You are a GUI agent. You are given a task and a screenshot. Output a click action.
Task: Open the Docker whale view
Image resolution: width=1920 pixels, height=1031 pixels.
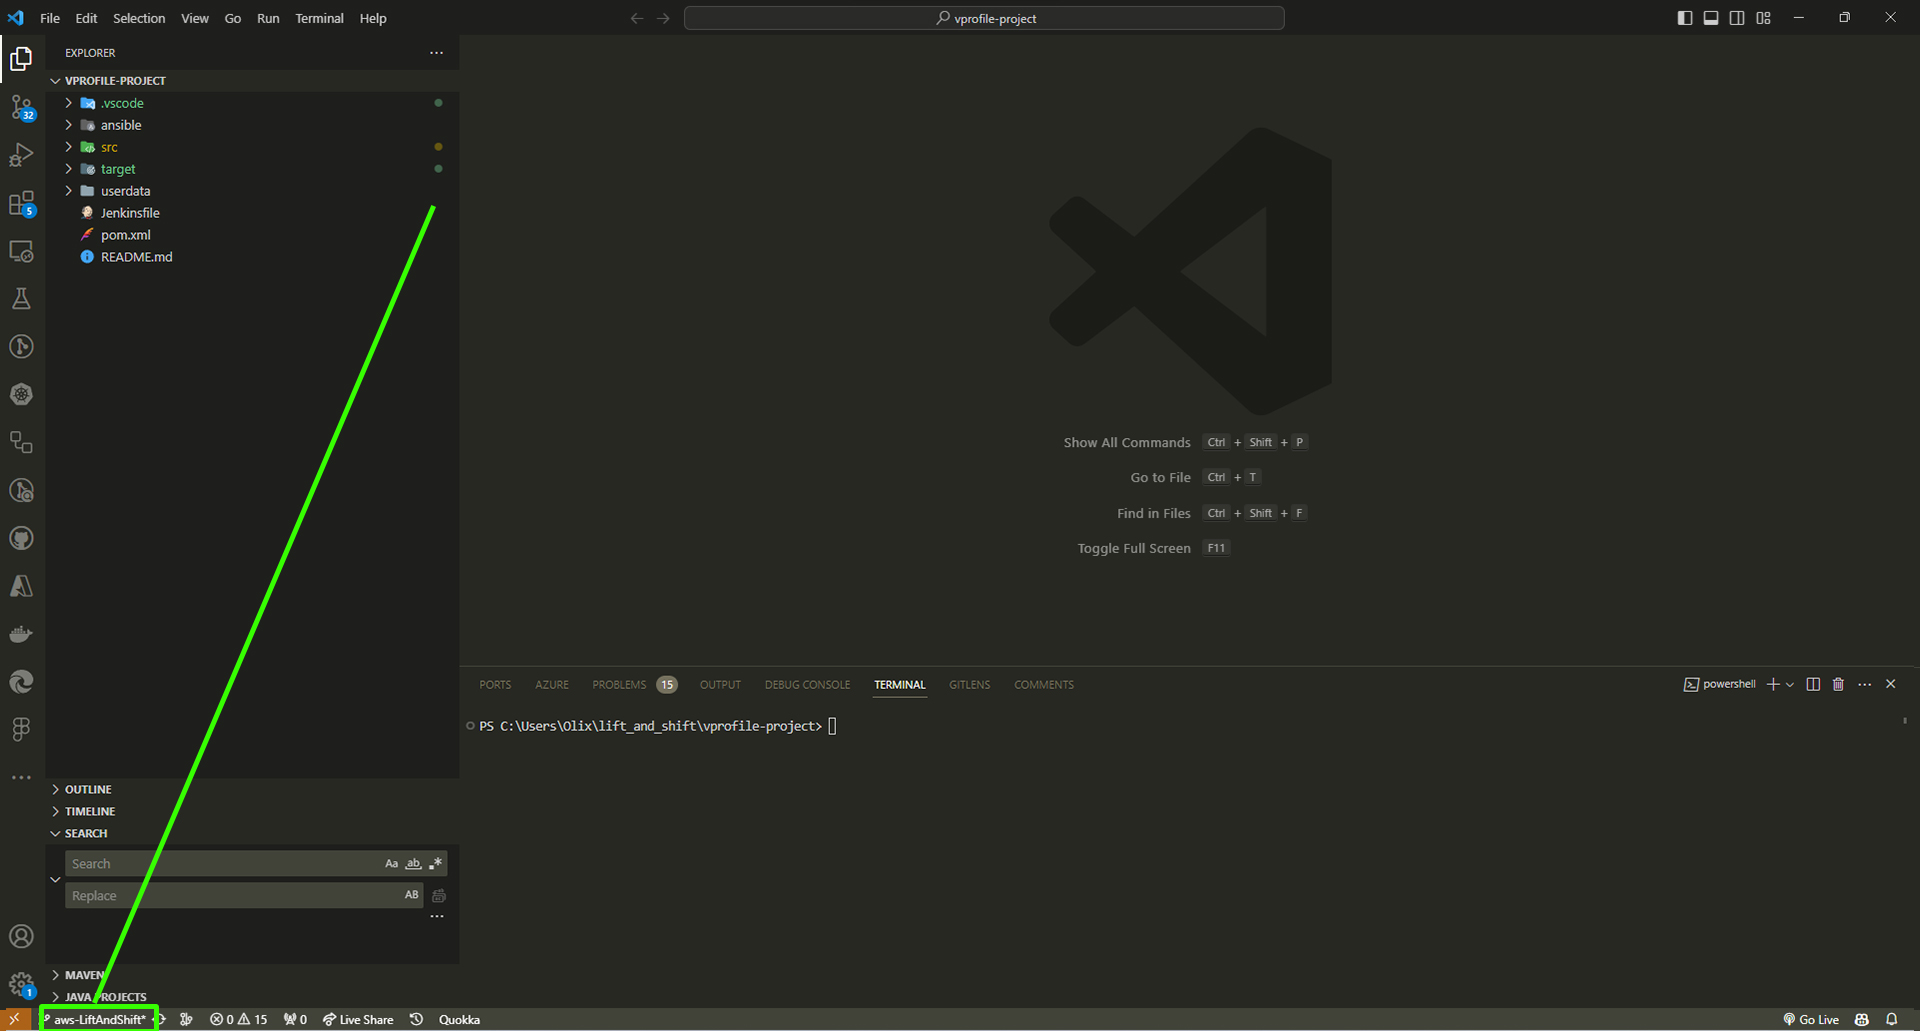tap(21, 635)
